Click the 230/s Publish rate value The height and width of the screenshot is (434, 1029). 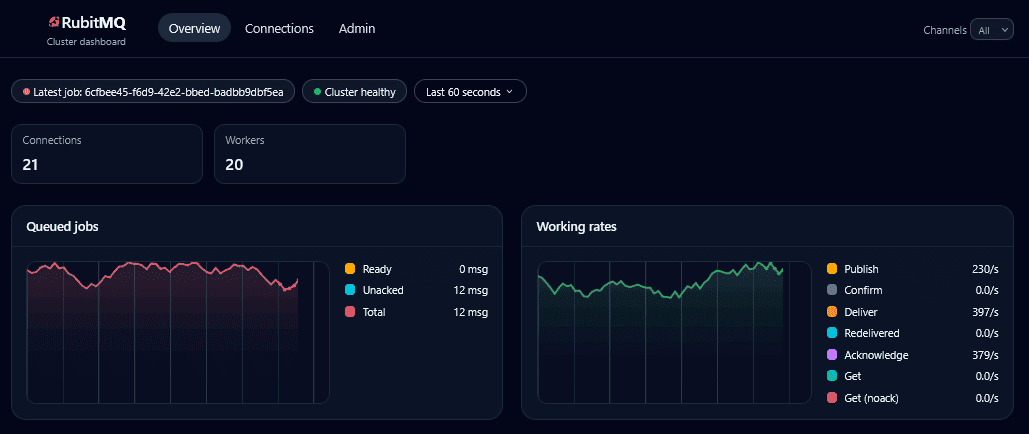tap(985, 269)
